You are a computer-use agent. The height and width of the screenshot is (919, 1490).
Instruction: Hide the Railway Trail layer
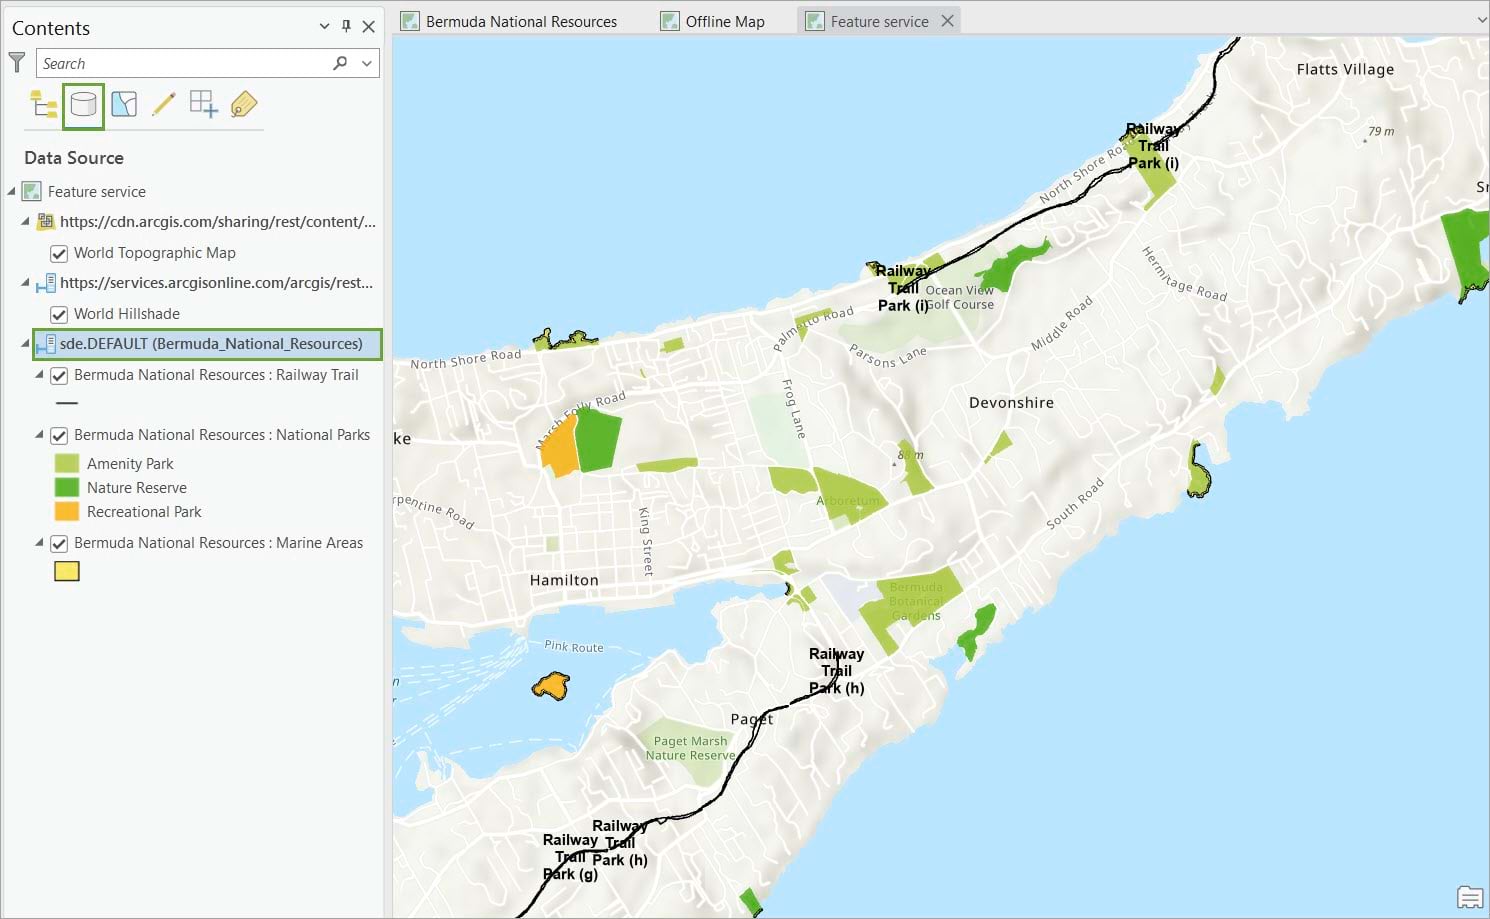[59, 376]
